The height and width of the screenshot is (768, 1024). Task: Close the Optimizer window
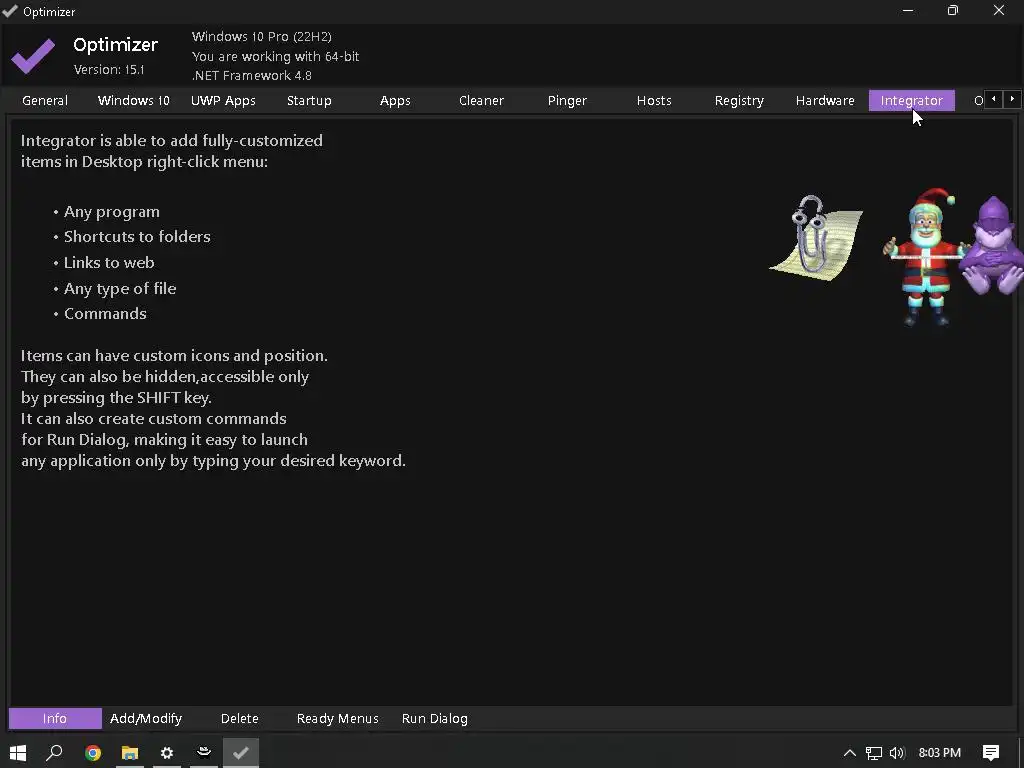pos(999,10)
